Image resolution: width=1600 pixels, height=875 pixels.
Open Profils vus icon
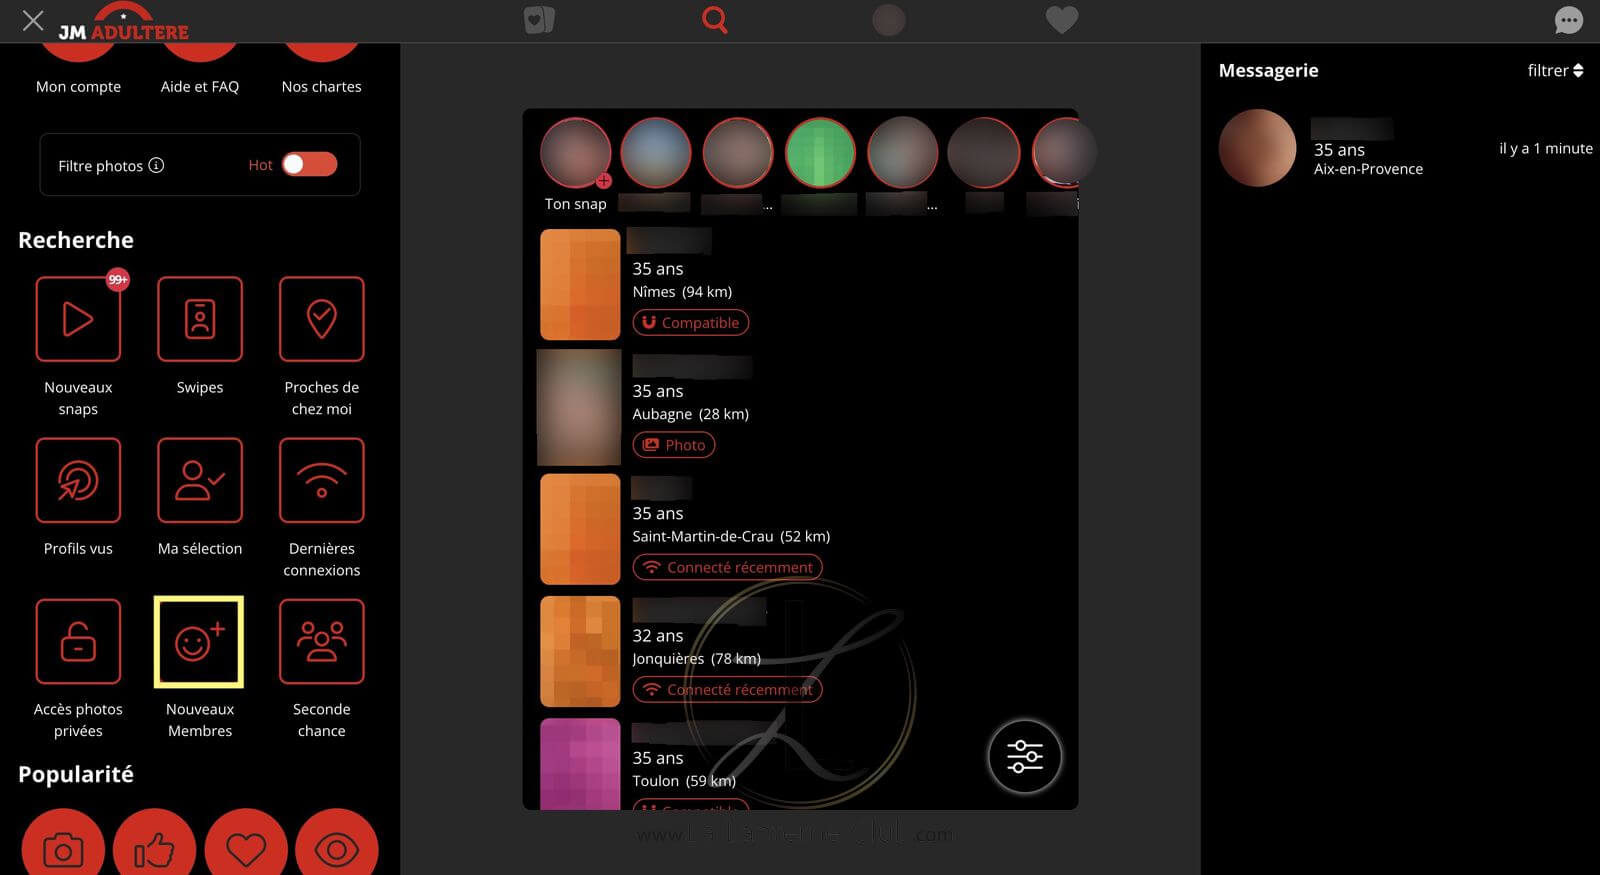pos(78,480)
